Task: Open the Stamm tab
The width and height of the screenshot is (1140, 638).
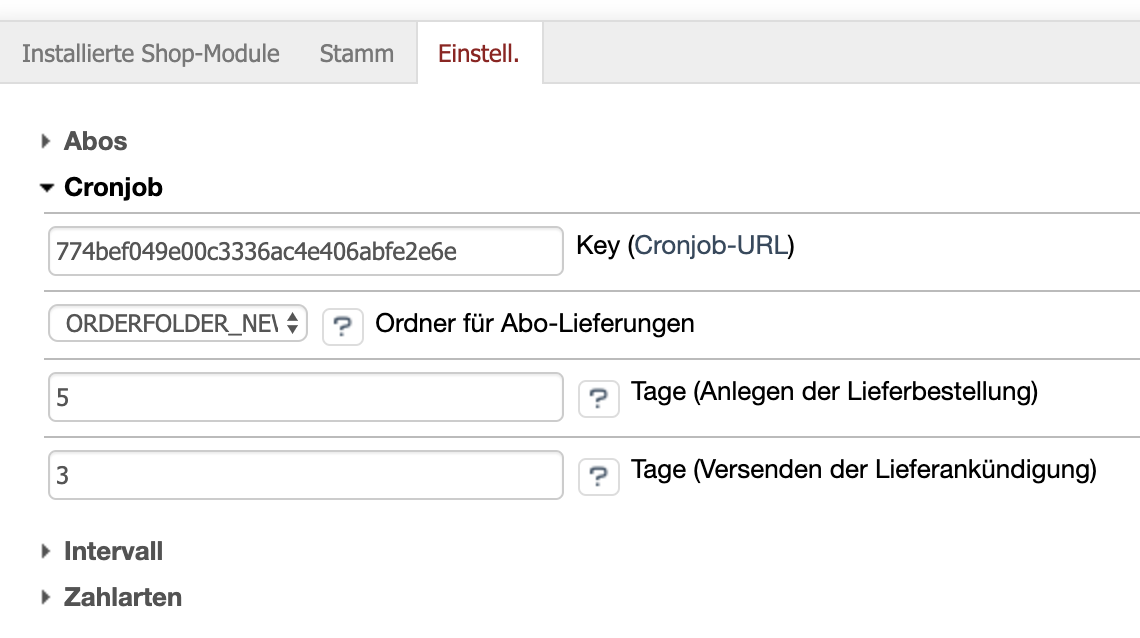Action: (357, 53)
